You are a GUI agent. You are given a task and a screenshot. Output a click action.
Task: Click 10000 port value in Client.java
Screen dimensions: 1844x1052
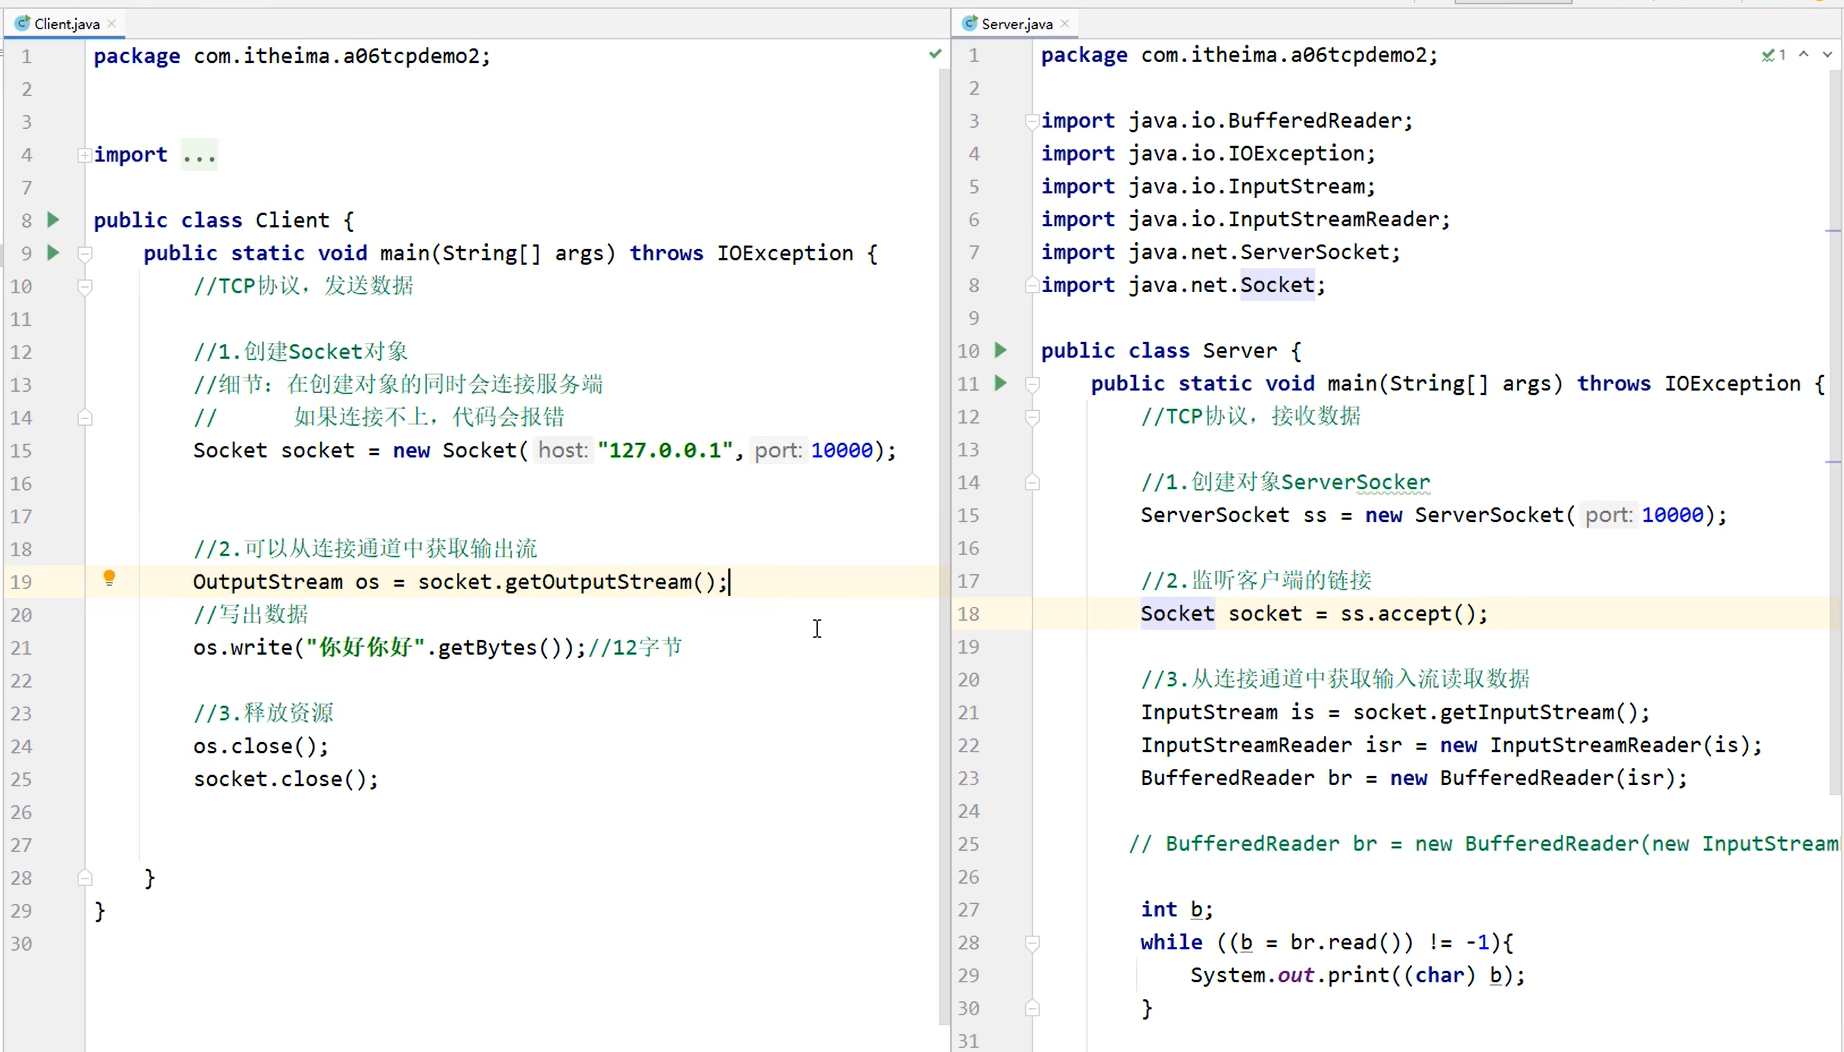pos(842,450)
